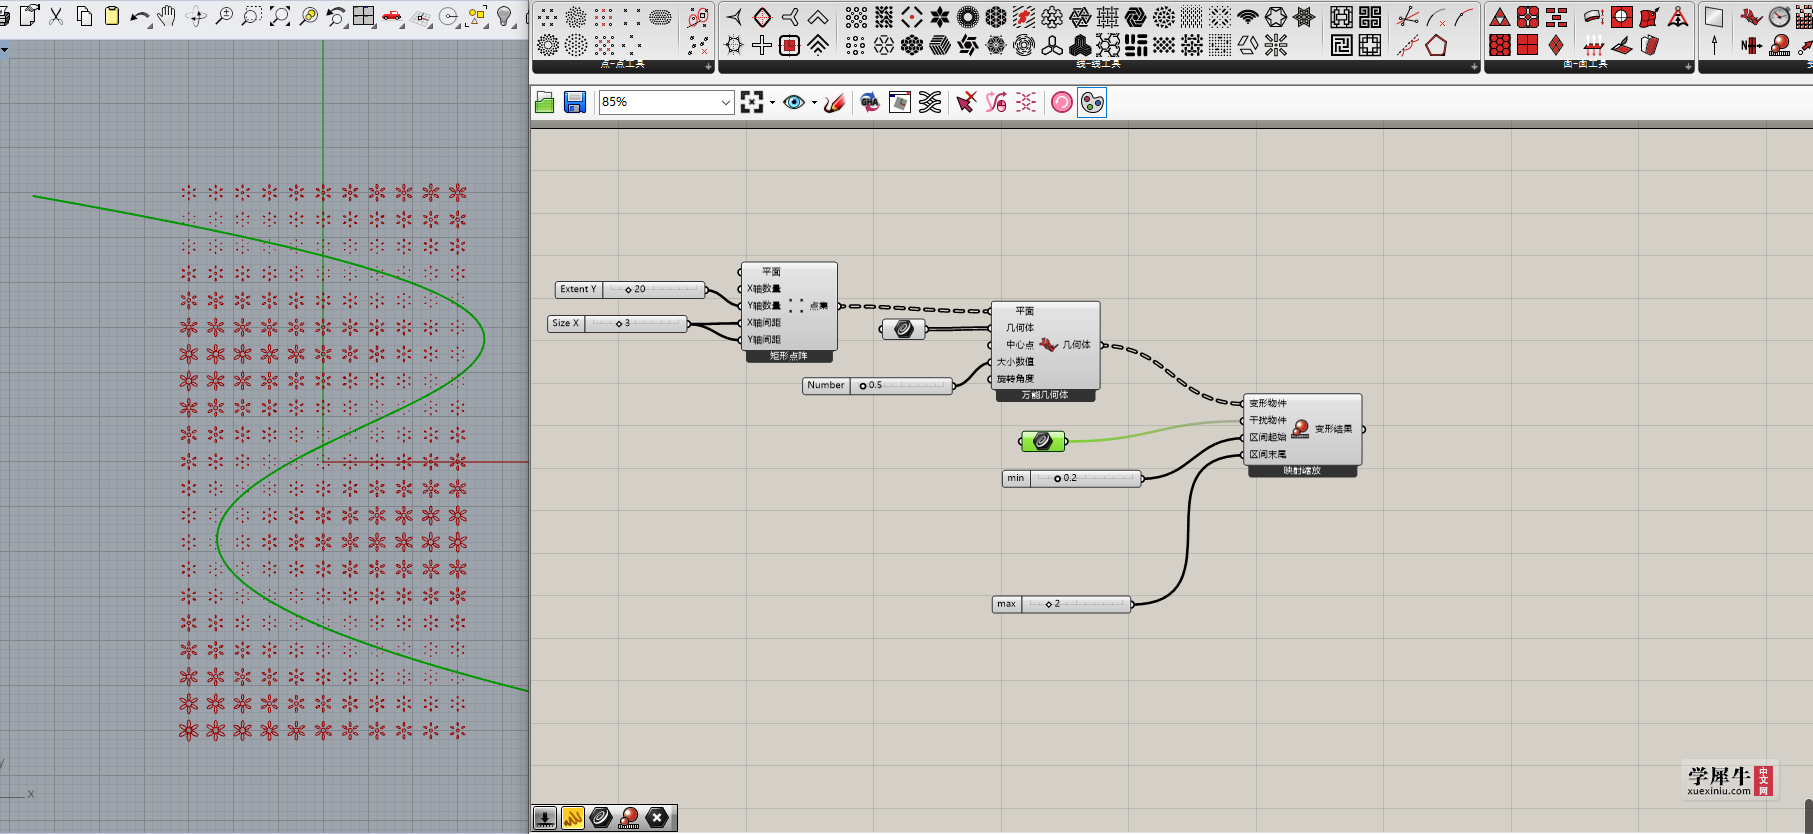Viewport: 1813px width, 834px height.
Task: Select the grey geometry parameter node
Action: click(904, 329)
